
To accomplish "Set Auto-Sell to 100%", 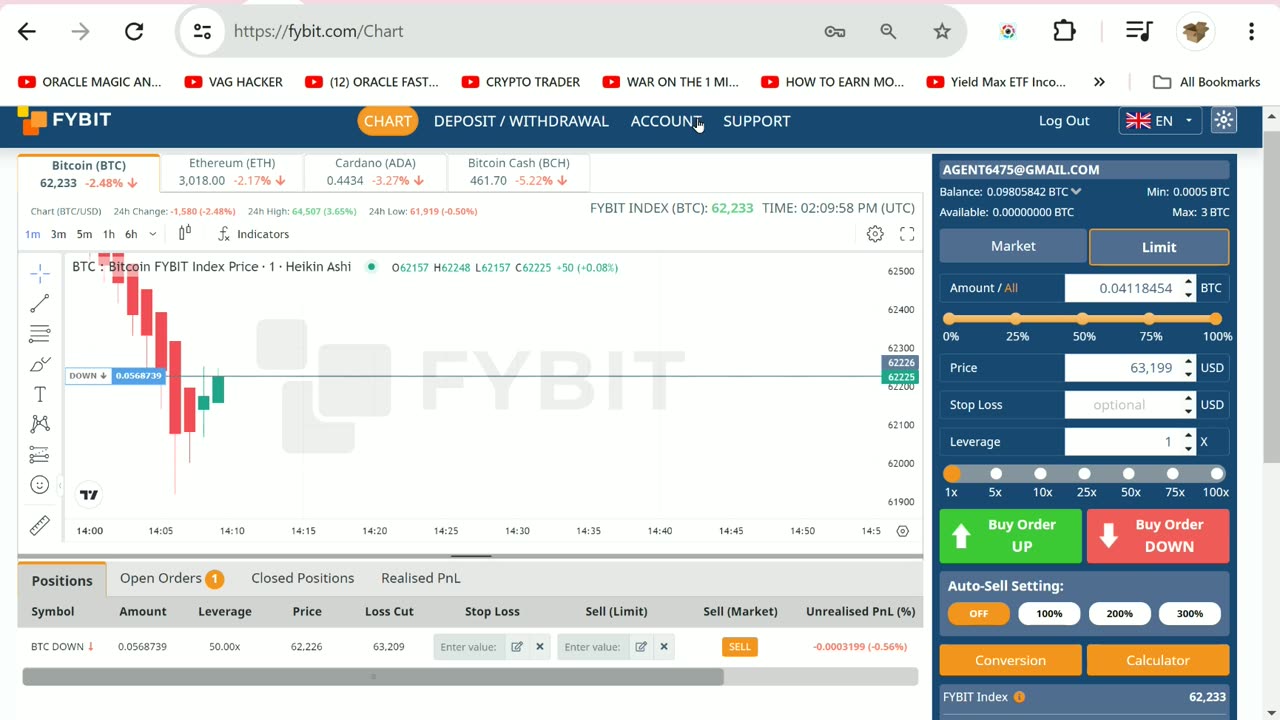I will [x=1049, y=613].
